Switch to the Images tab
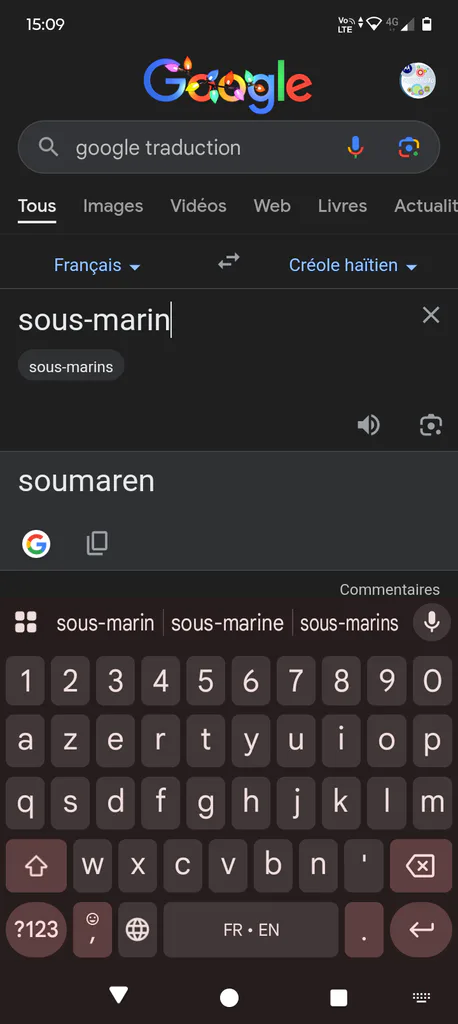 [x=113, y=206]
